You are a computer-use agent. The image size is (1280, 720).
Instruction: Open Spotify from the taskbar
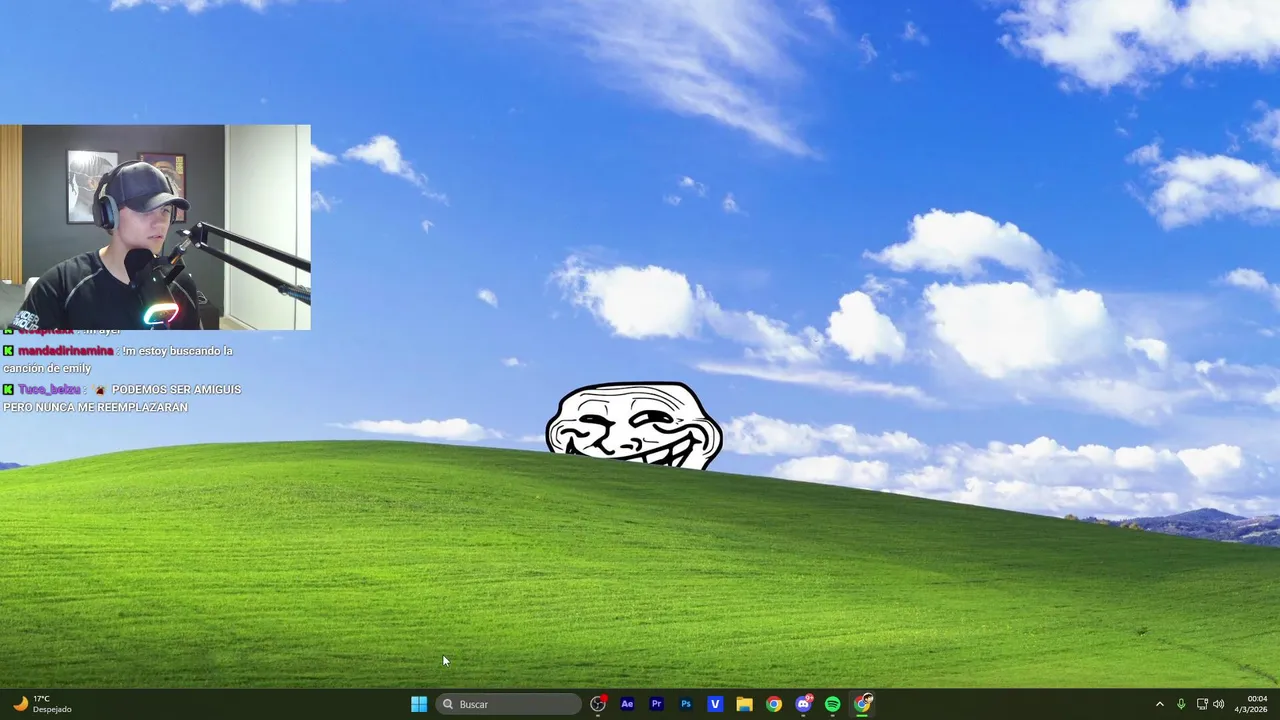[833, 704]
